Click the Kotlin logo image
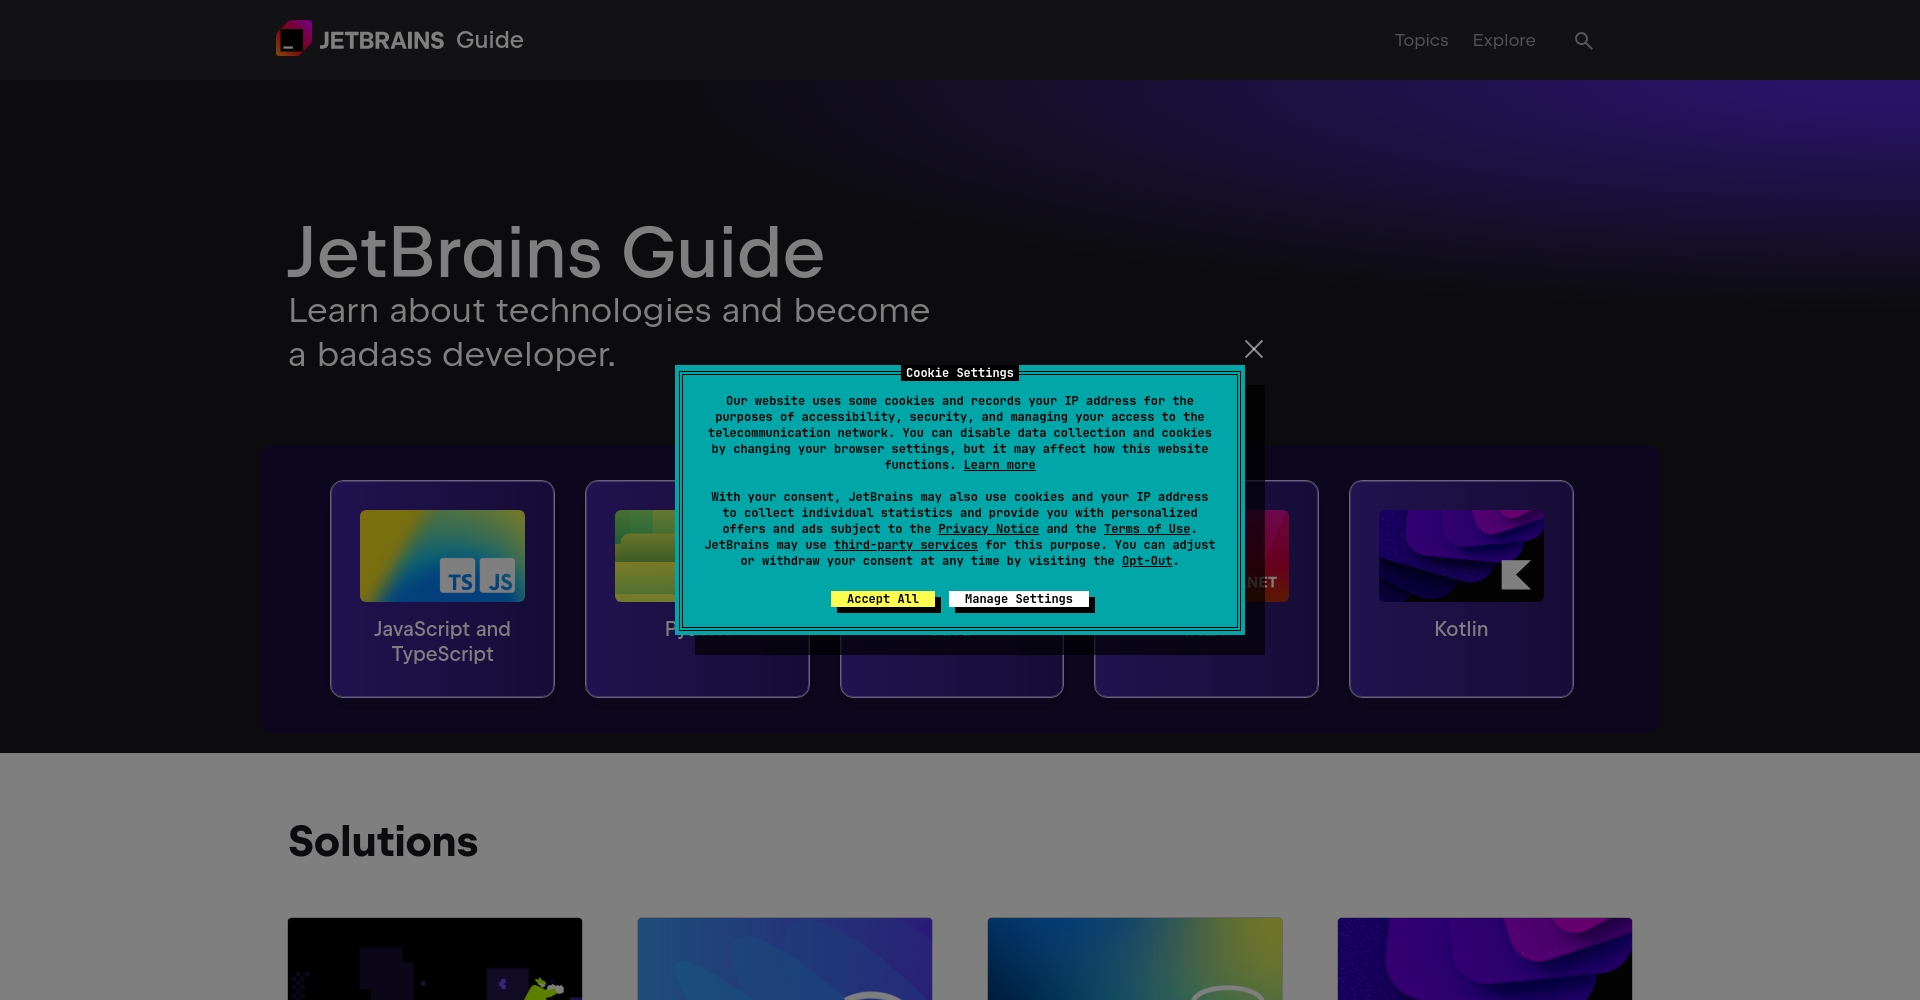1920x1000 pixels. pos(1461,556)
